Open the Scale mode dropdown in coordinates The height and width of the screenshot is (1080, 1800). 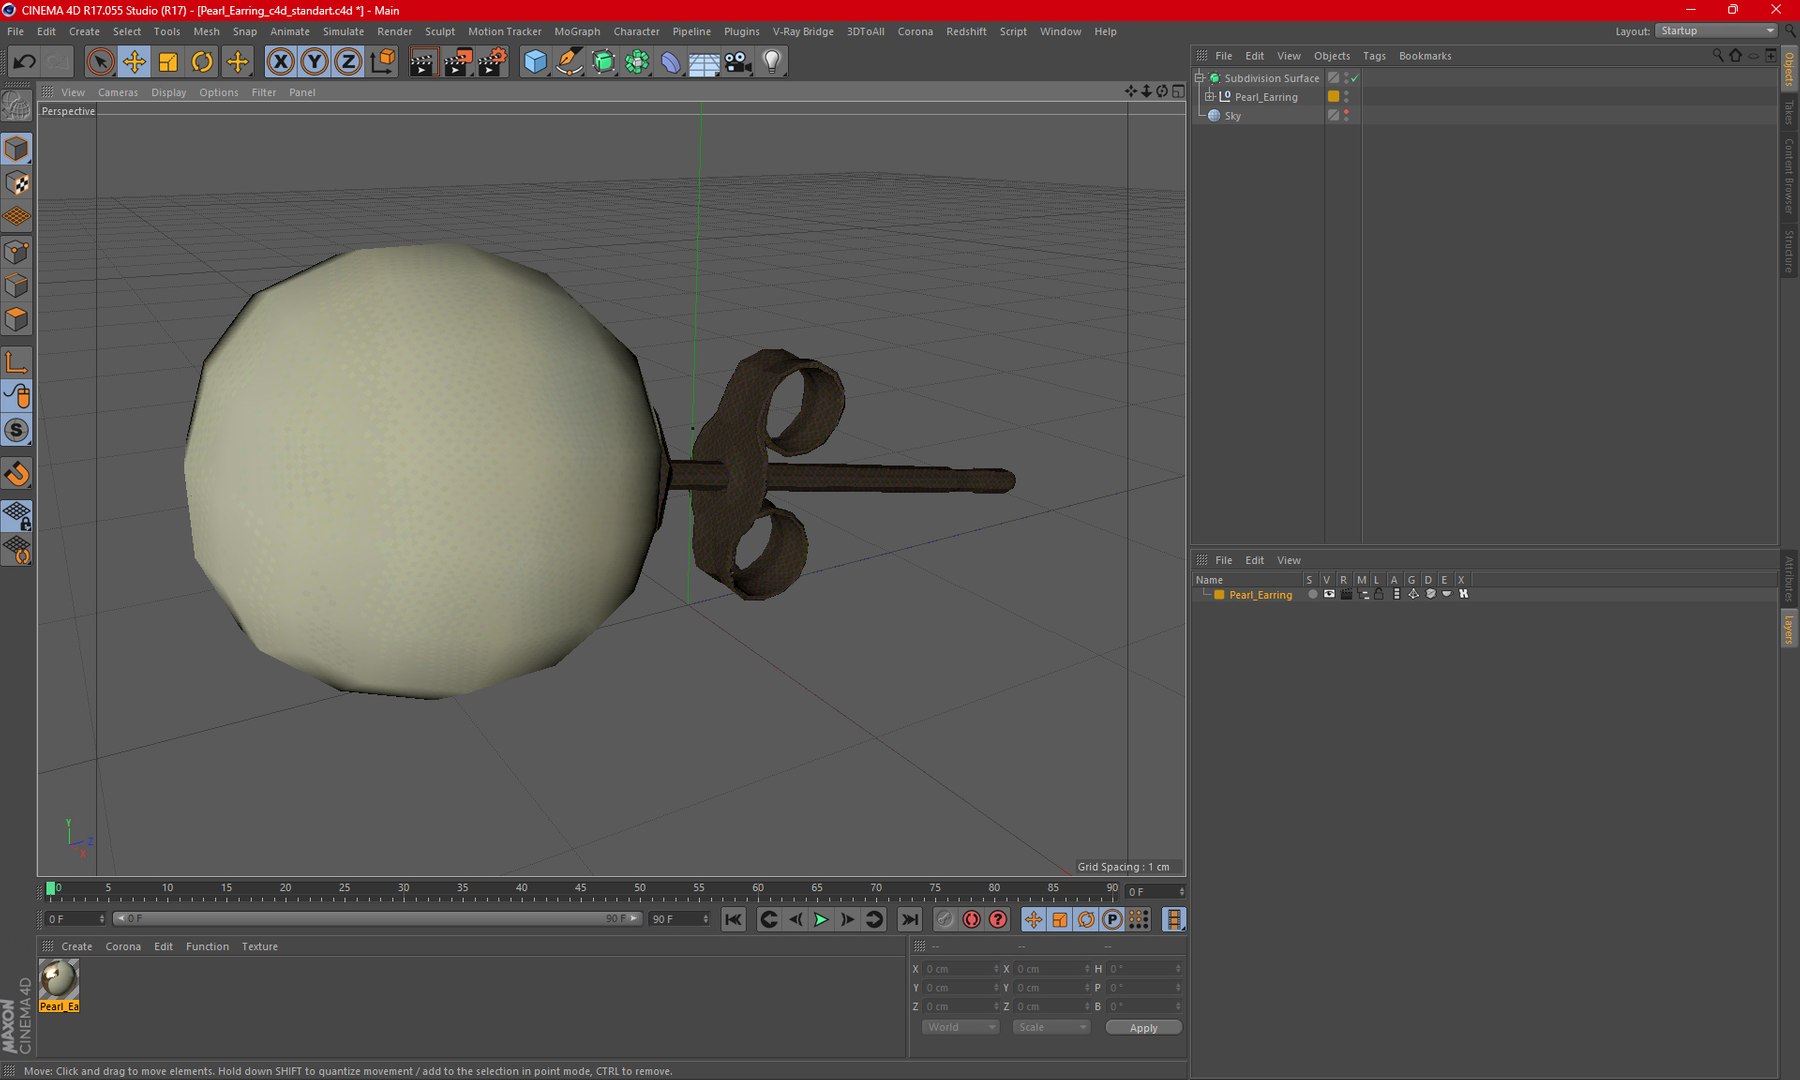pos(1050,1028)
